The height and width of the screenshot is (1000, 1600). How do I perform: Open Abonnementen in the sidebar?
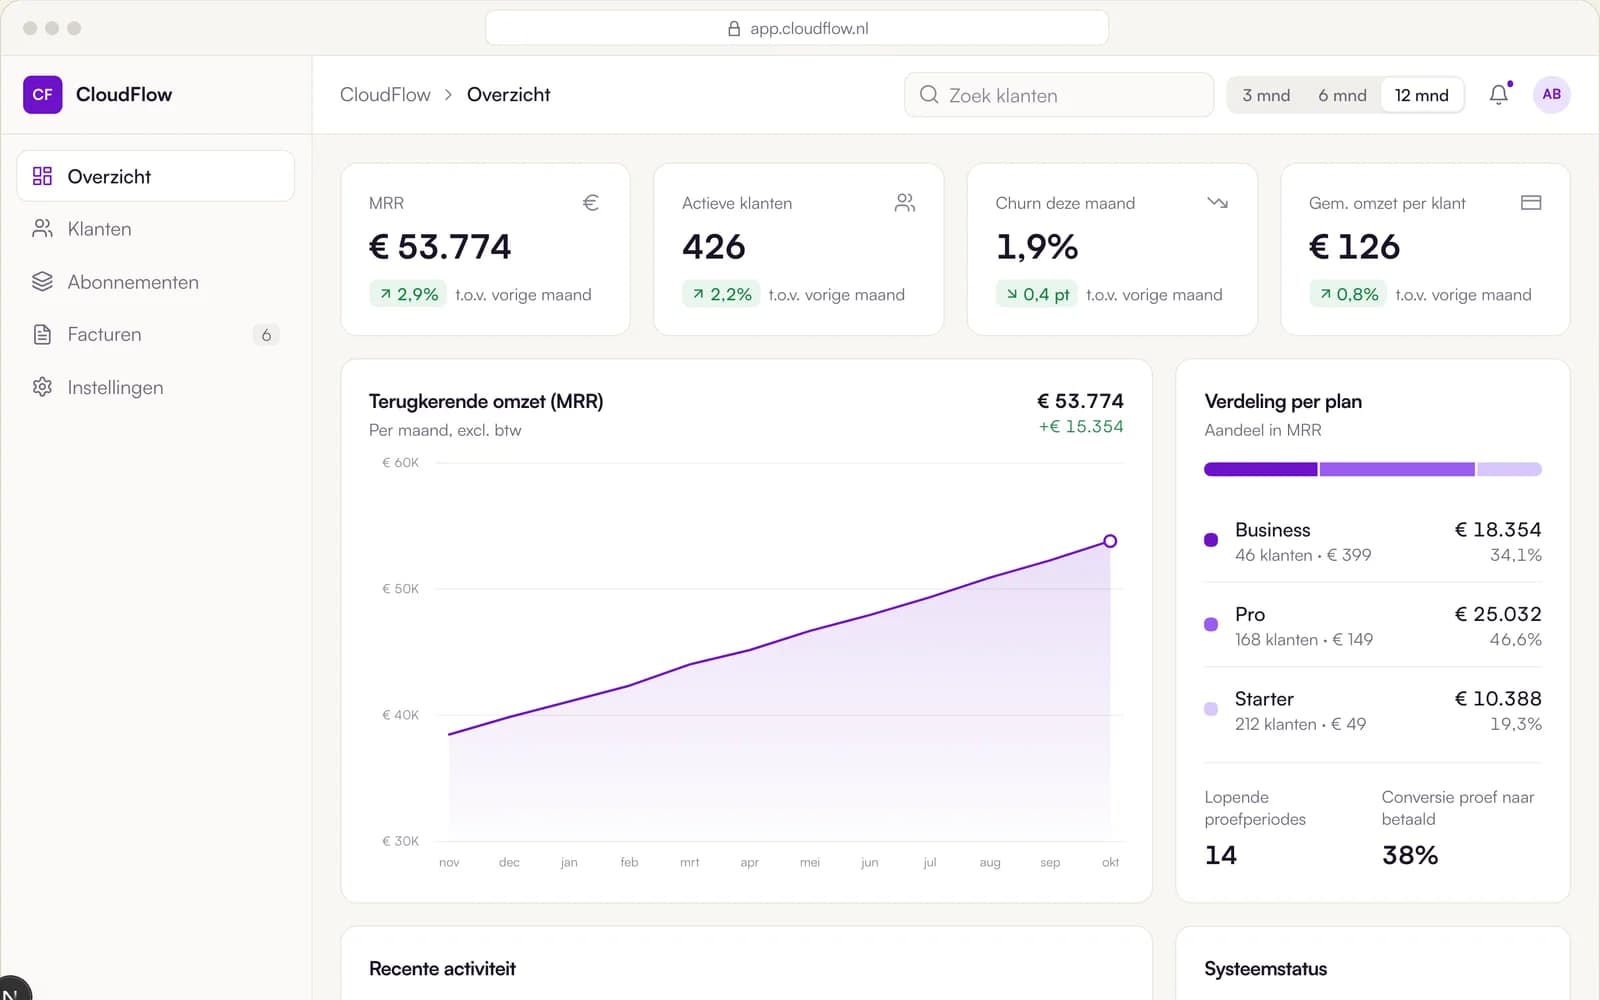click(156, 282)
